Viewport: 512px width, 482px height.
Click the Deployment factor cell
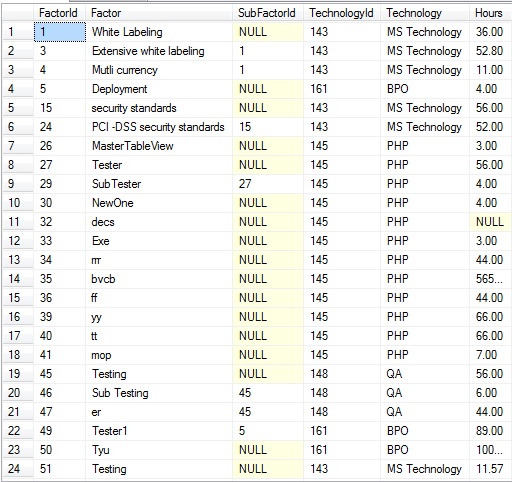coord(159,89)
